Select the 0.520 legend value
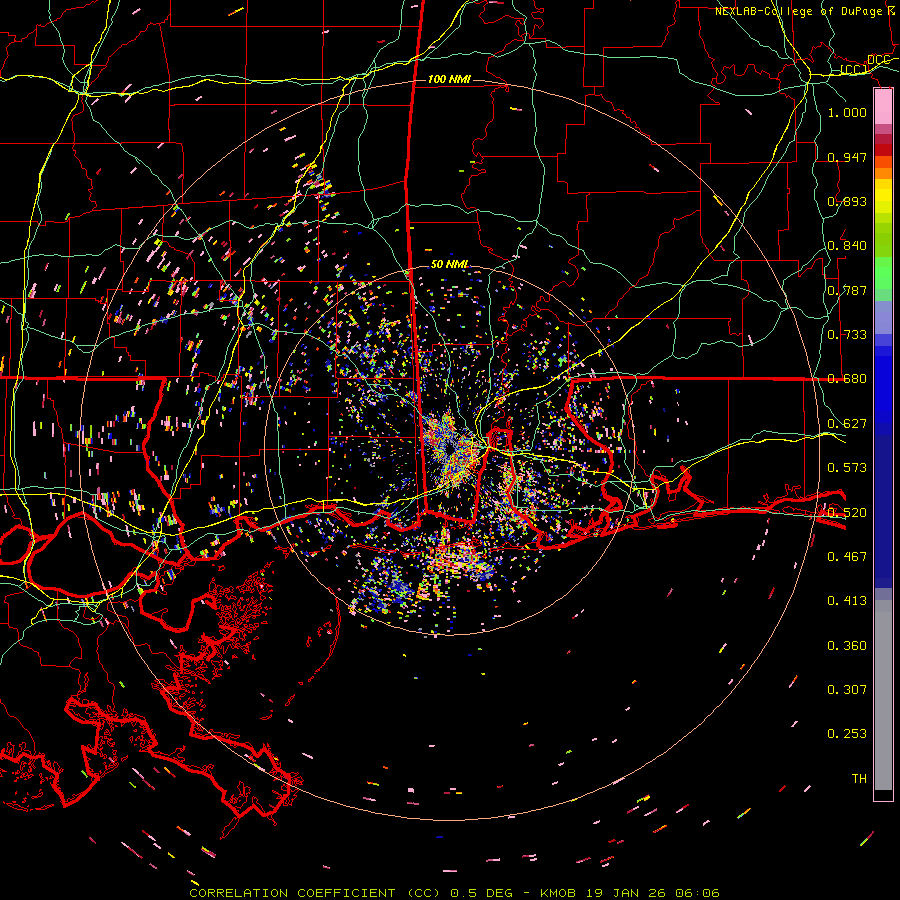 pos(847,513)
